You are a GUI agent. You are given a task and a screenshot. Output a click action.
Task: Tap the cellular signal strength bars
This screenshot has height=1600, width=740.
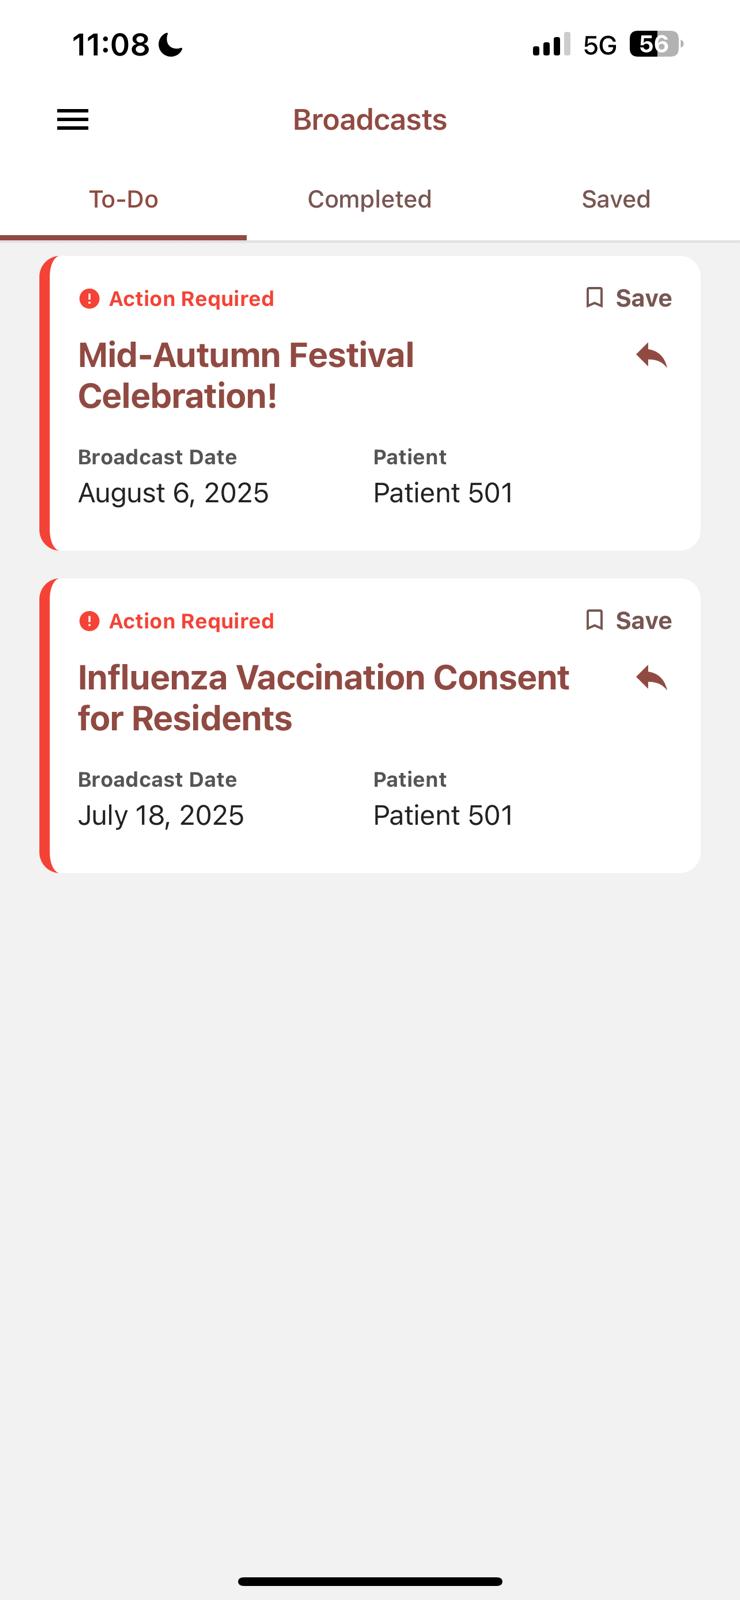pos(550,44)
